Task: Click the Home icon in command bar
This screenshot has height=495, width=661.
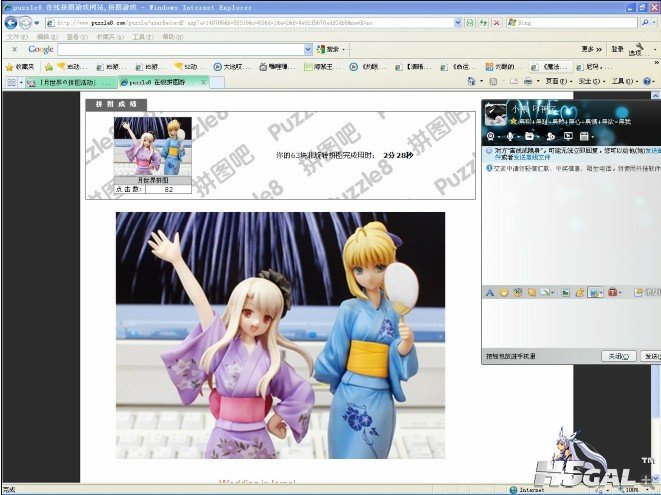Action: pyautogui.click(x=471, y=81)
